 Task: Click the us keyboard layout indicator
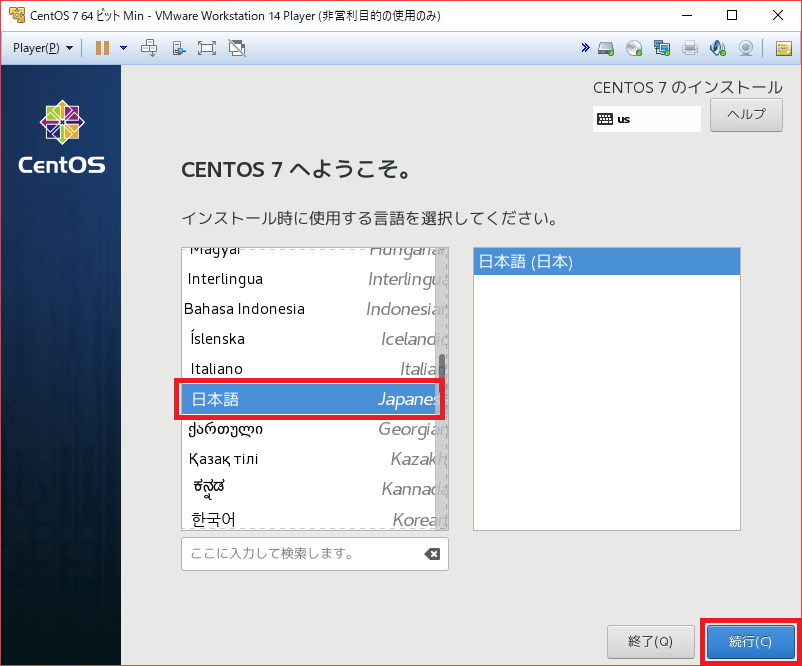point(647,119)
